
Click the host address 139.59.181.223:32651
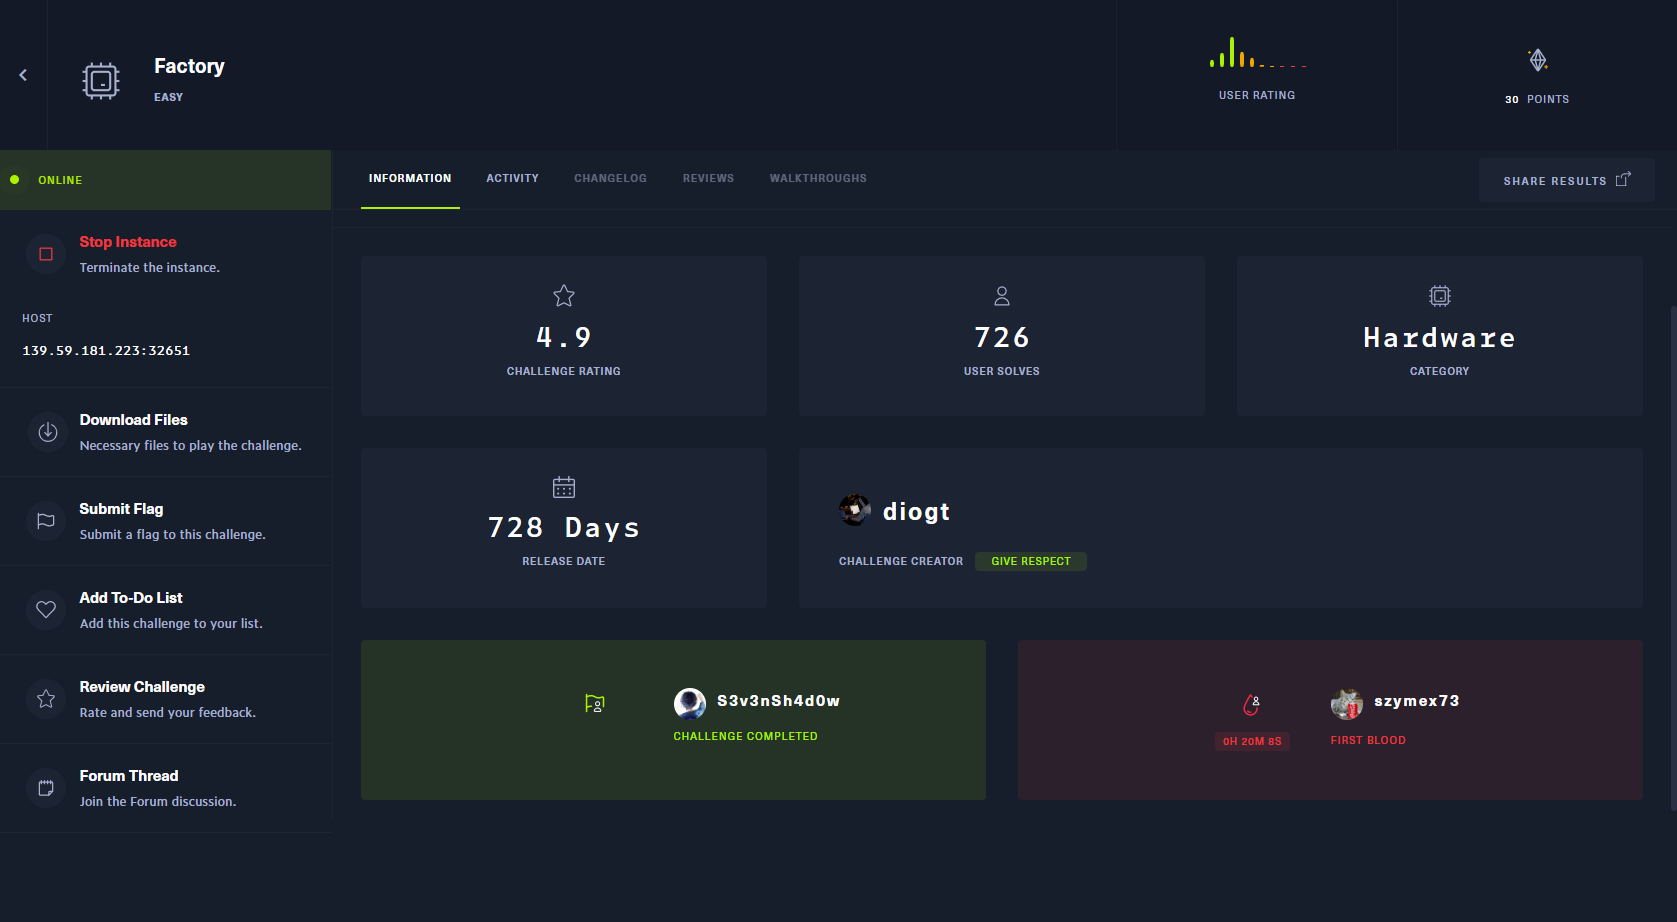(106, 351)
